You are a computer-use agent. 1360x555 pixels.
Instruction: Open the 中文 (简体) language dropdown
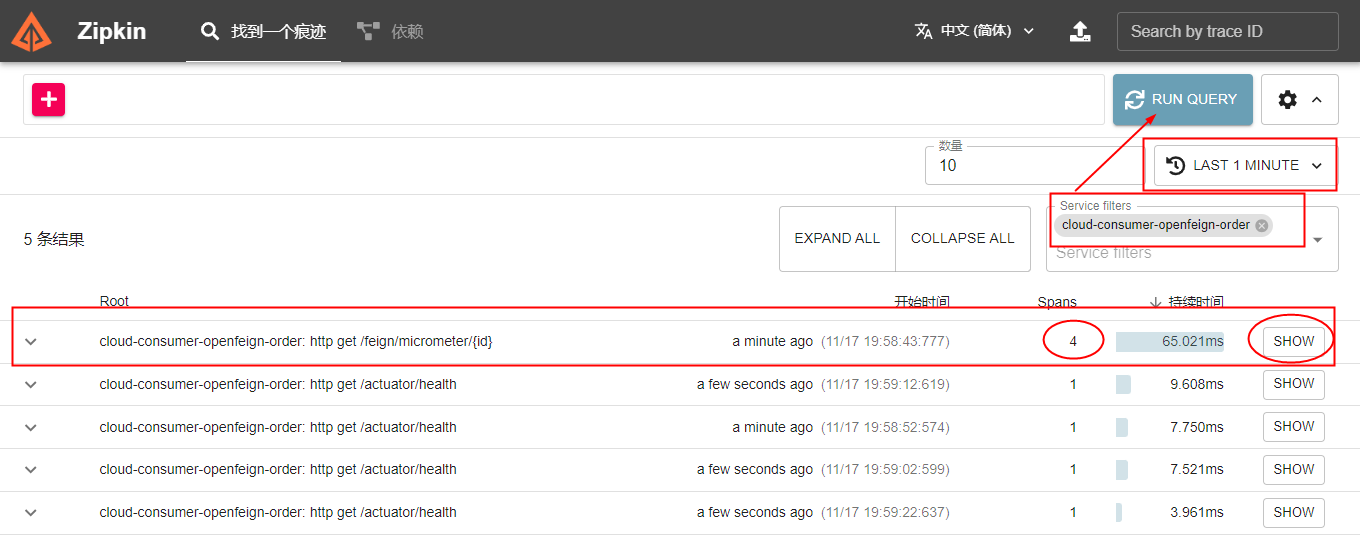[x=975, y=31]
